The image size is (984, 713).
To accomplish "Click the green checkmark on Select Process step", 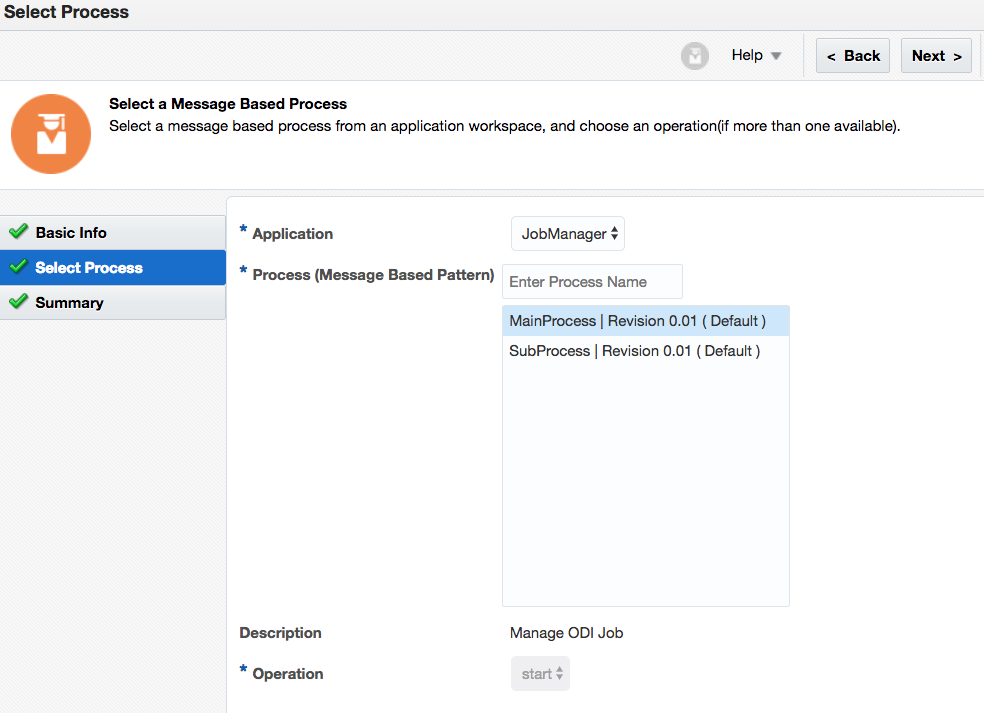I will click(x=18, y=267).
